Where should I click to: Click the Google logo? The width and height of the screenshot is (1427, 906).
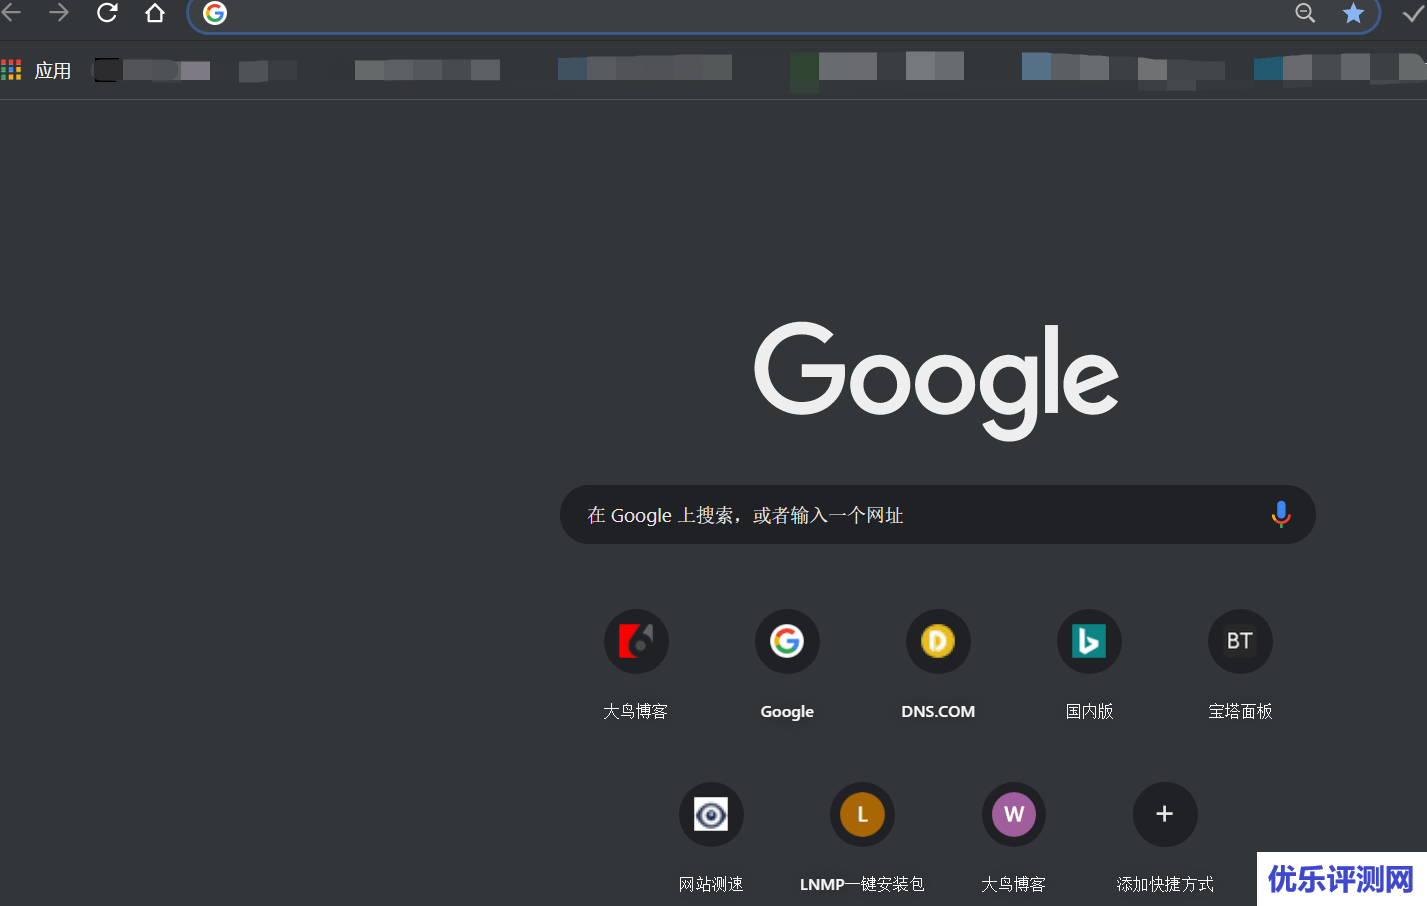(936, 381)
